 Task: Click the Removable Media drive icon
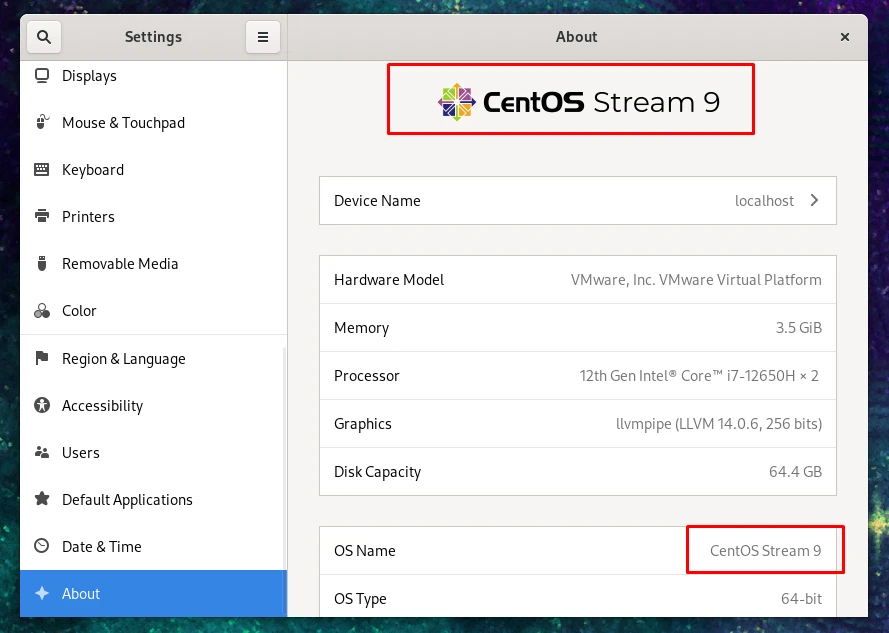pos(42,263)
